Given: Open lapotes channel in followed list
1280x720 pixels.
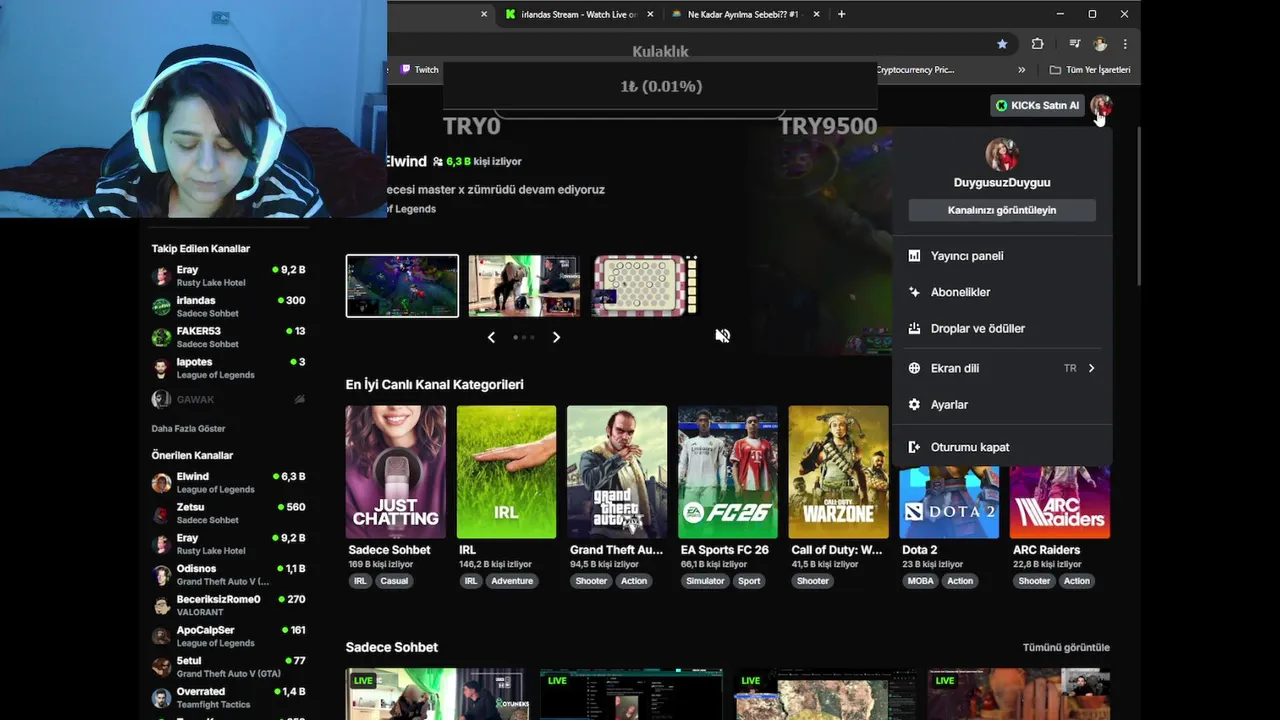Looking at the screenshot, I should tap(229, 368).
